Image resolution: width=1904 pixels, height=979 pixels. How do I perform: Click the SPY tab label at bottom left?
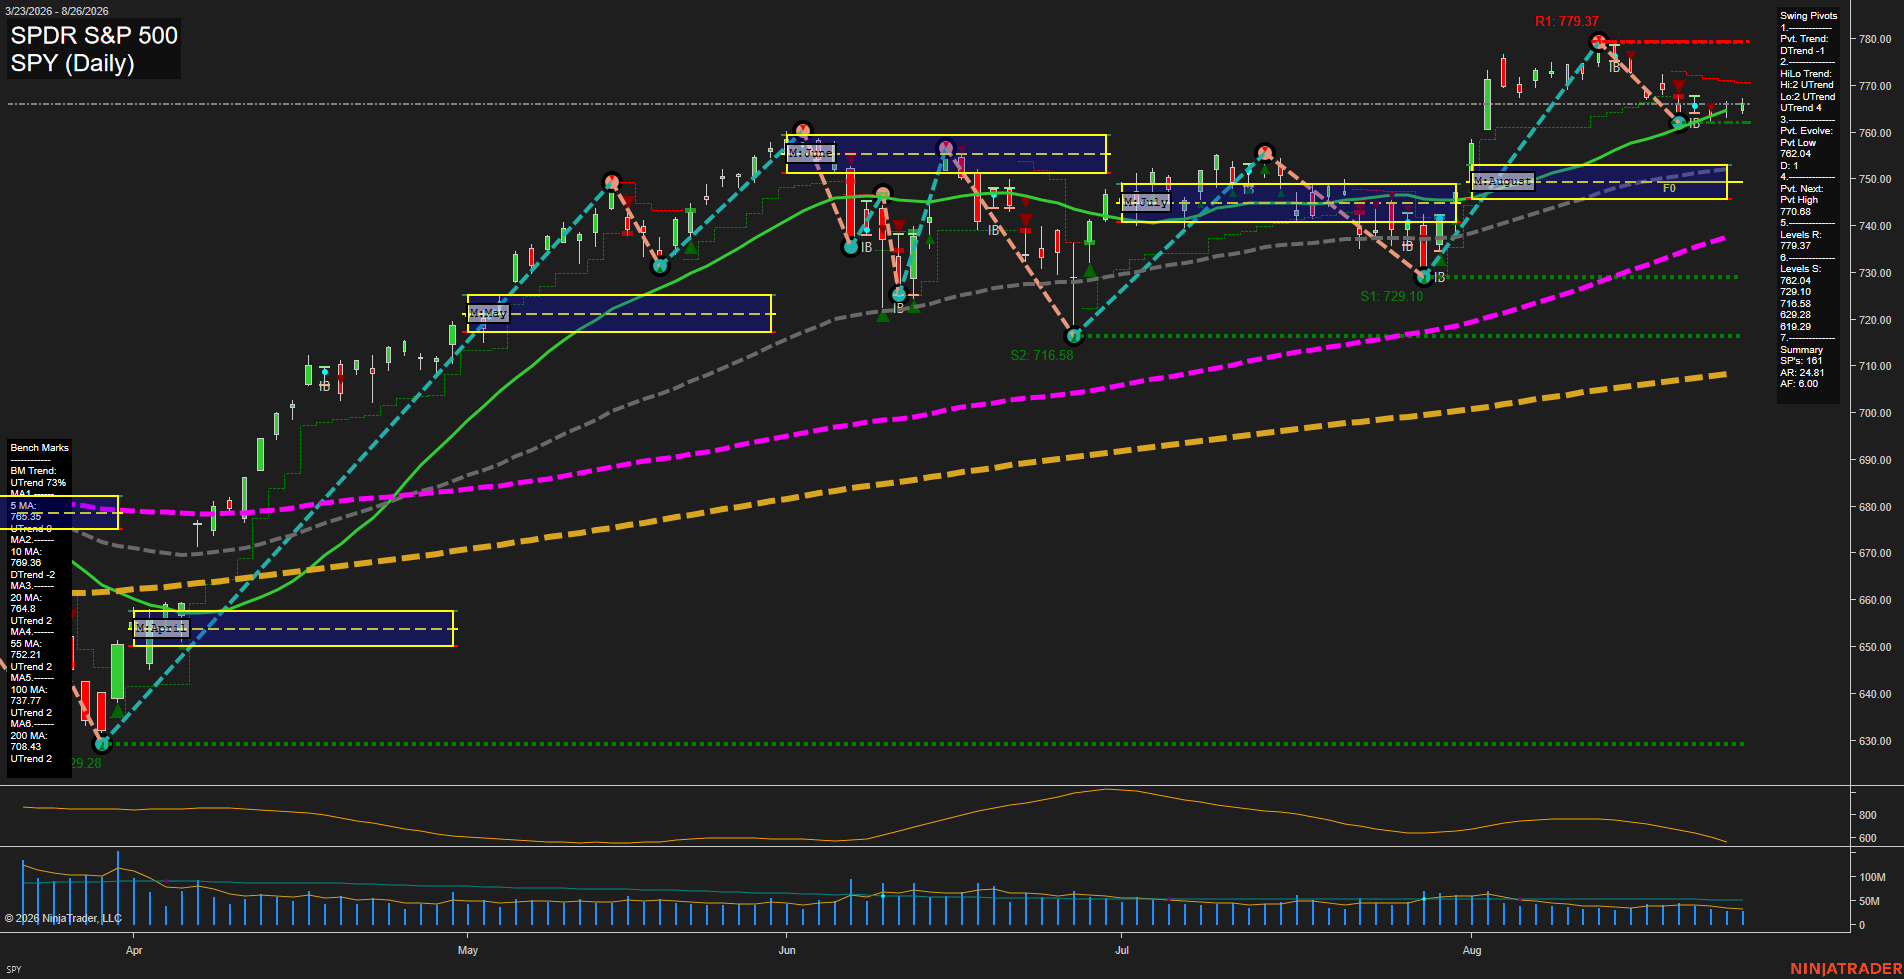point(14,969)
